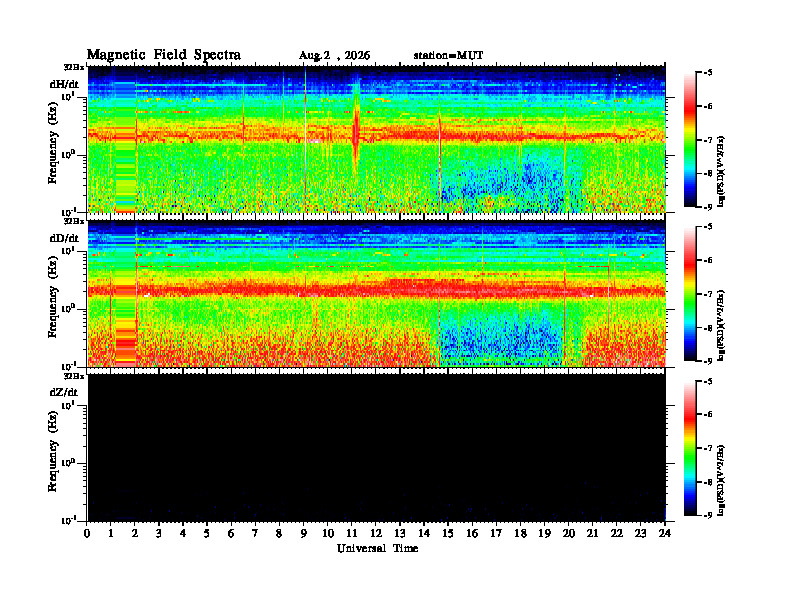Click hour tick label "7" on time axis

pos(255,534)
